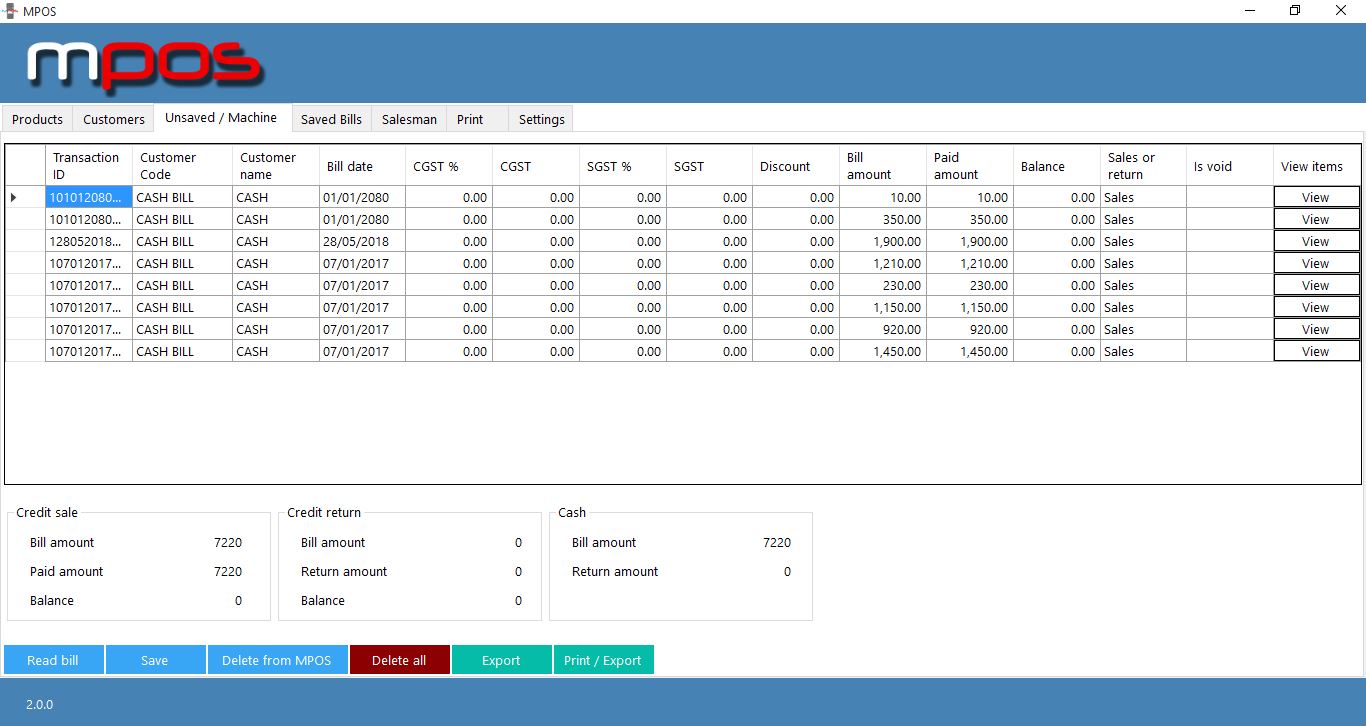Select the row dated 28/05/2018

coord(356,242)
